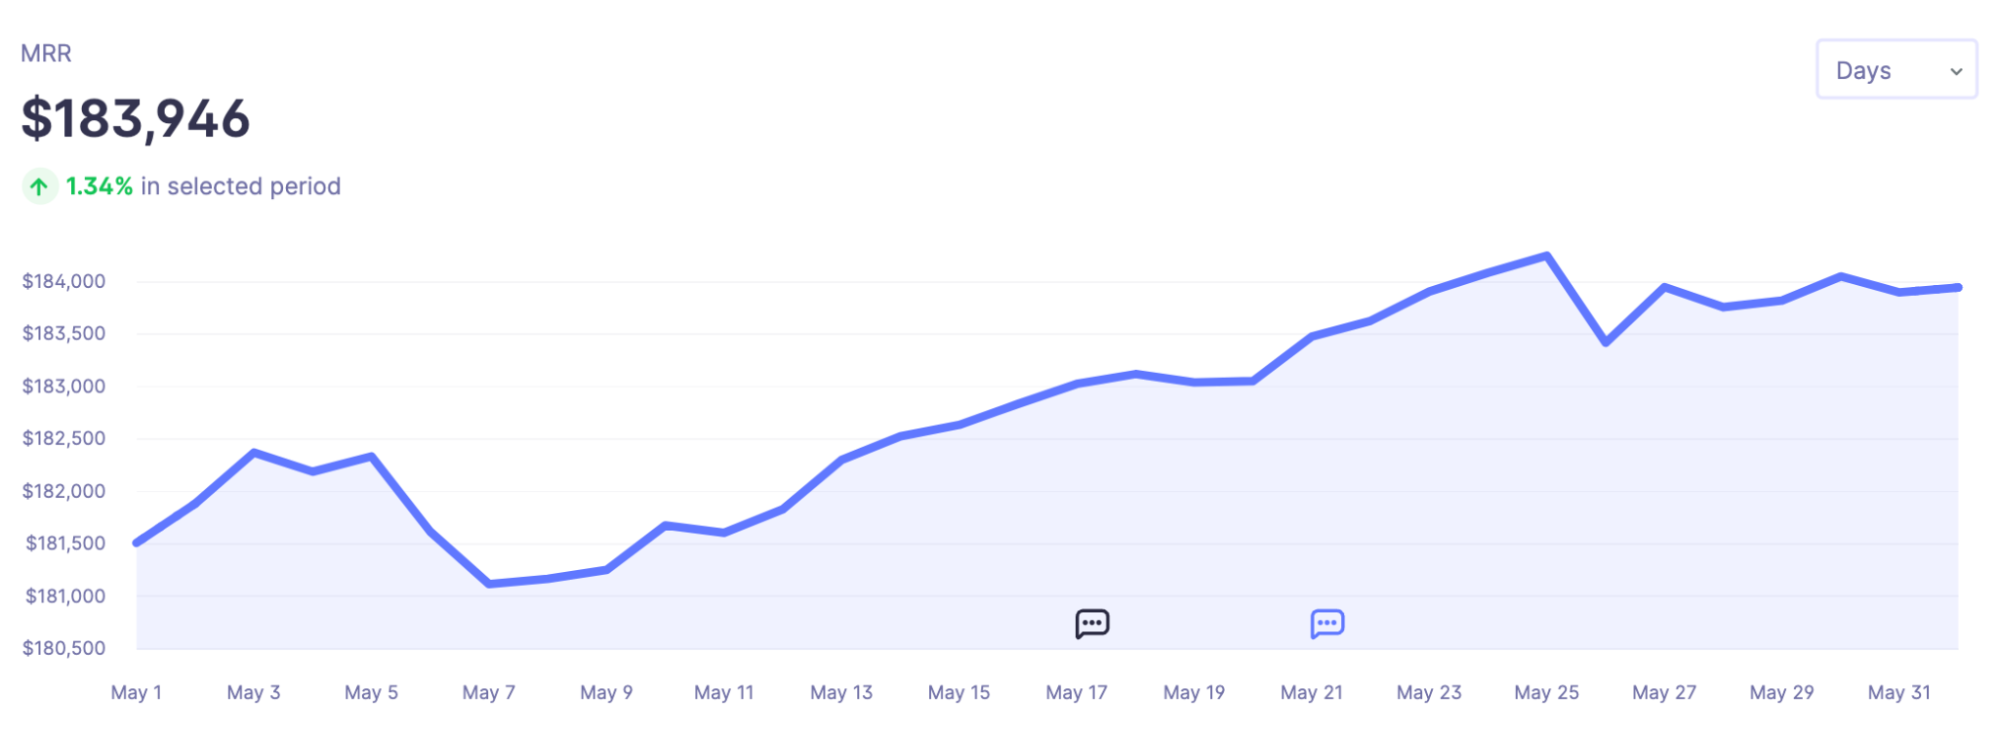Select the May 31 x-axis date label
This screenshot has height=740, width=1999.
pos(1899,692)
